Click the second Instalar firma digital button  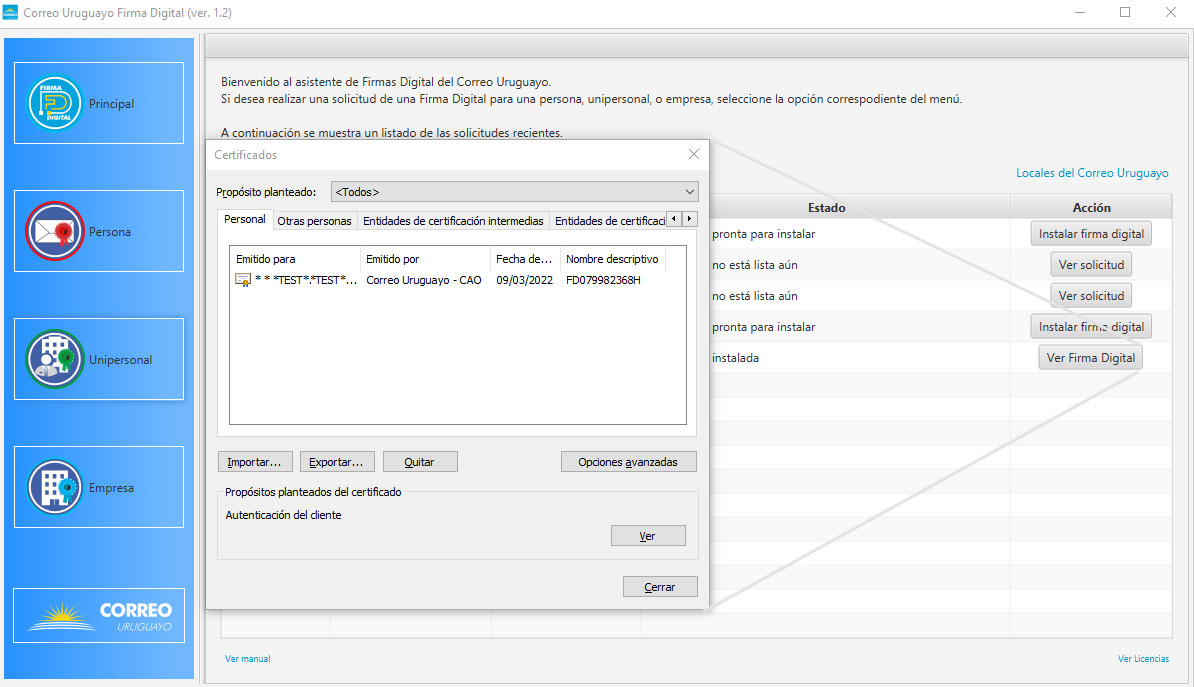1090,327
